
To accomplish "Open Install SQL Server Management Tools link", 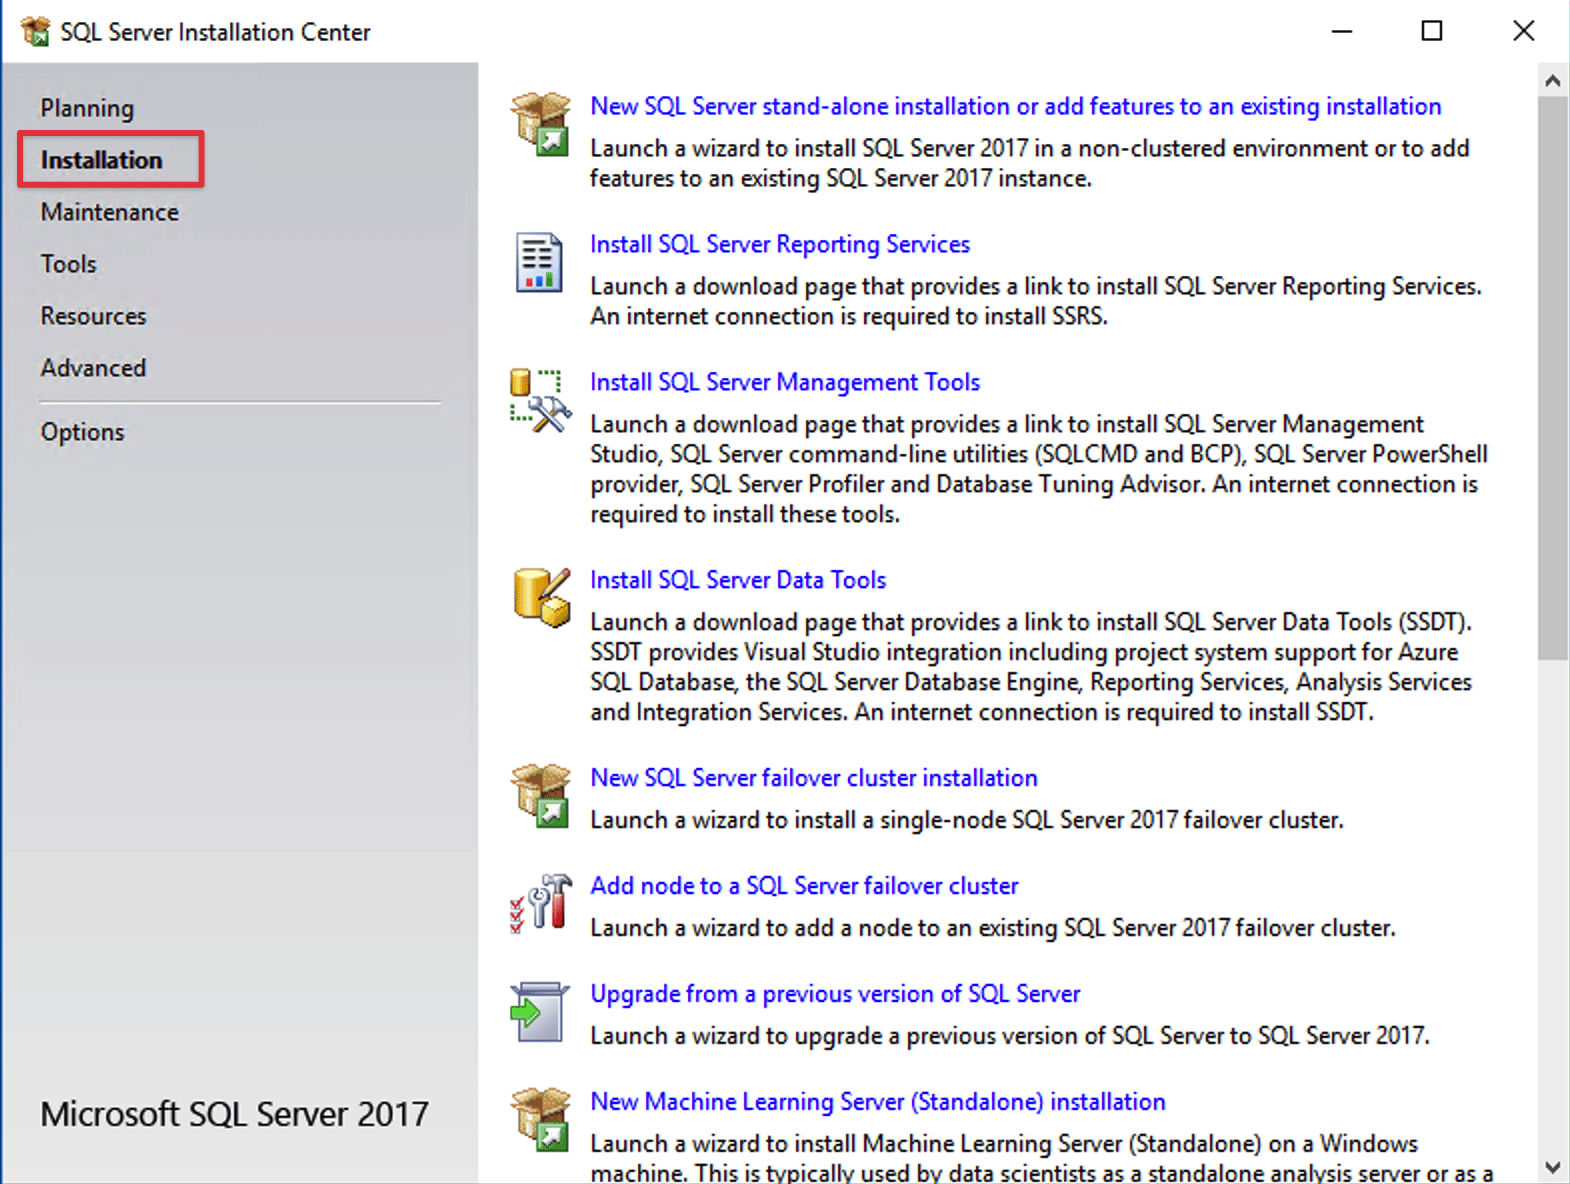I will click(784, 382).
